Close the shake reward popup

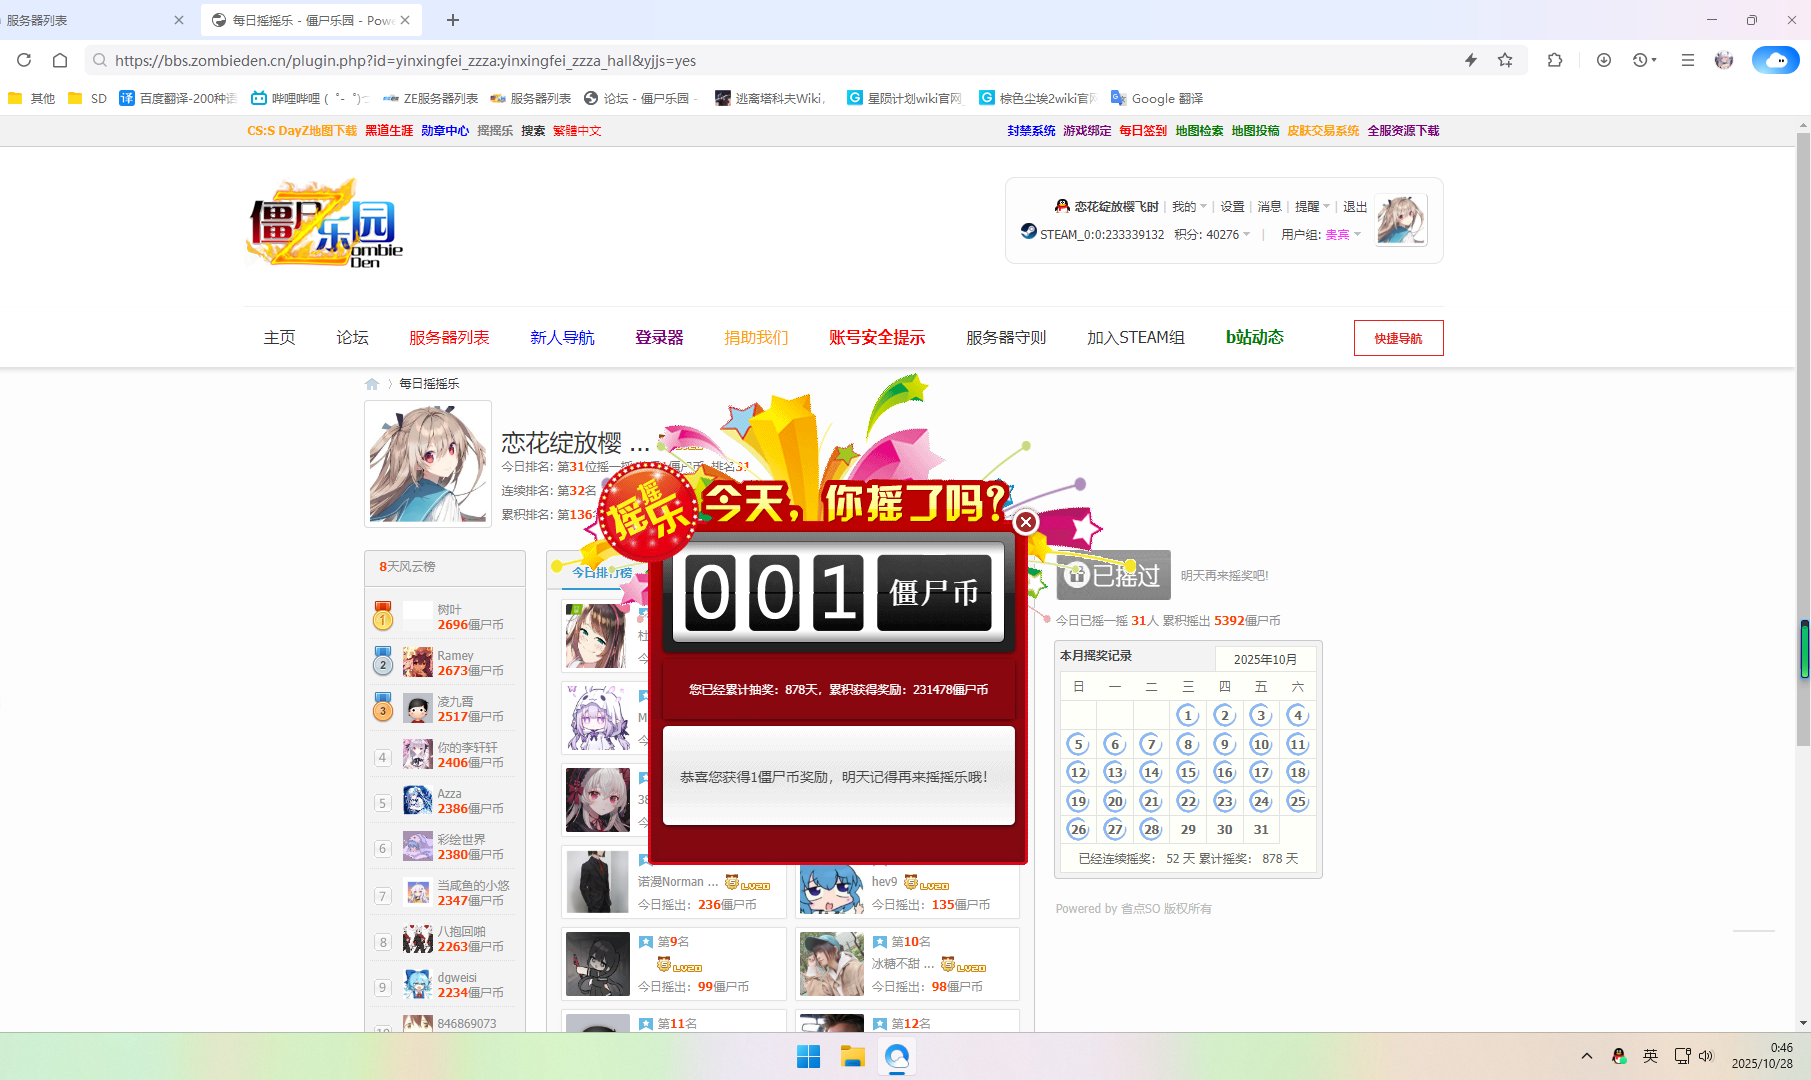point(1025,522)
